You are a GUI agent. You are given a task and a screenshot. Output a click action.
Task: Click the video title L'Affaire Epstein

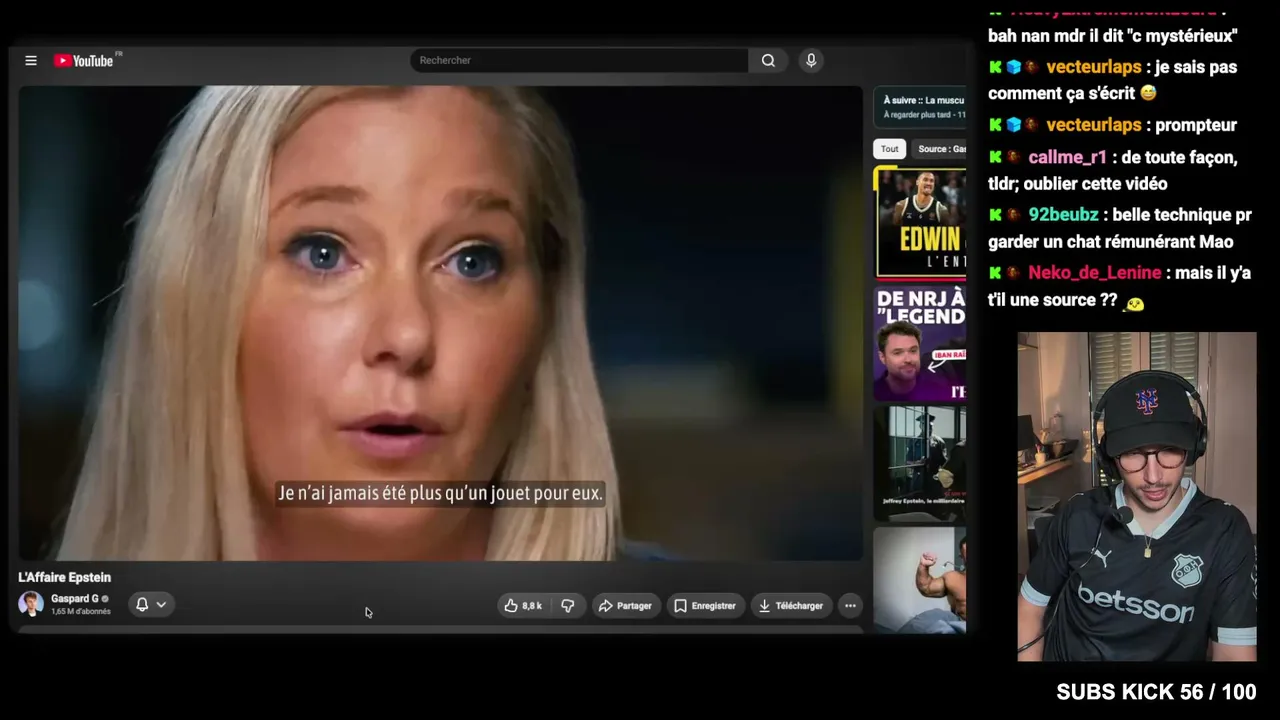tap(64, 577)
